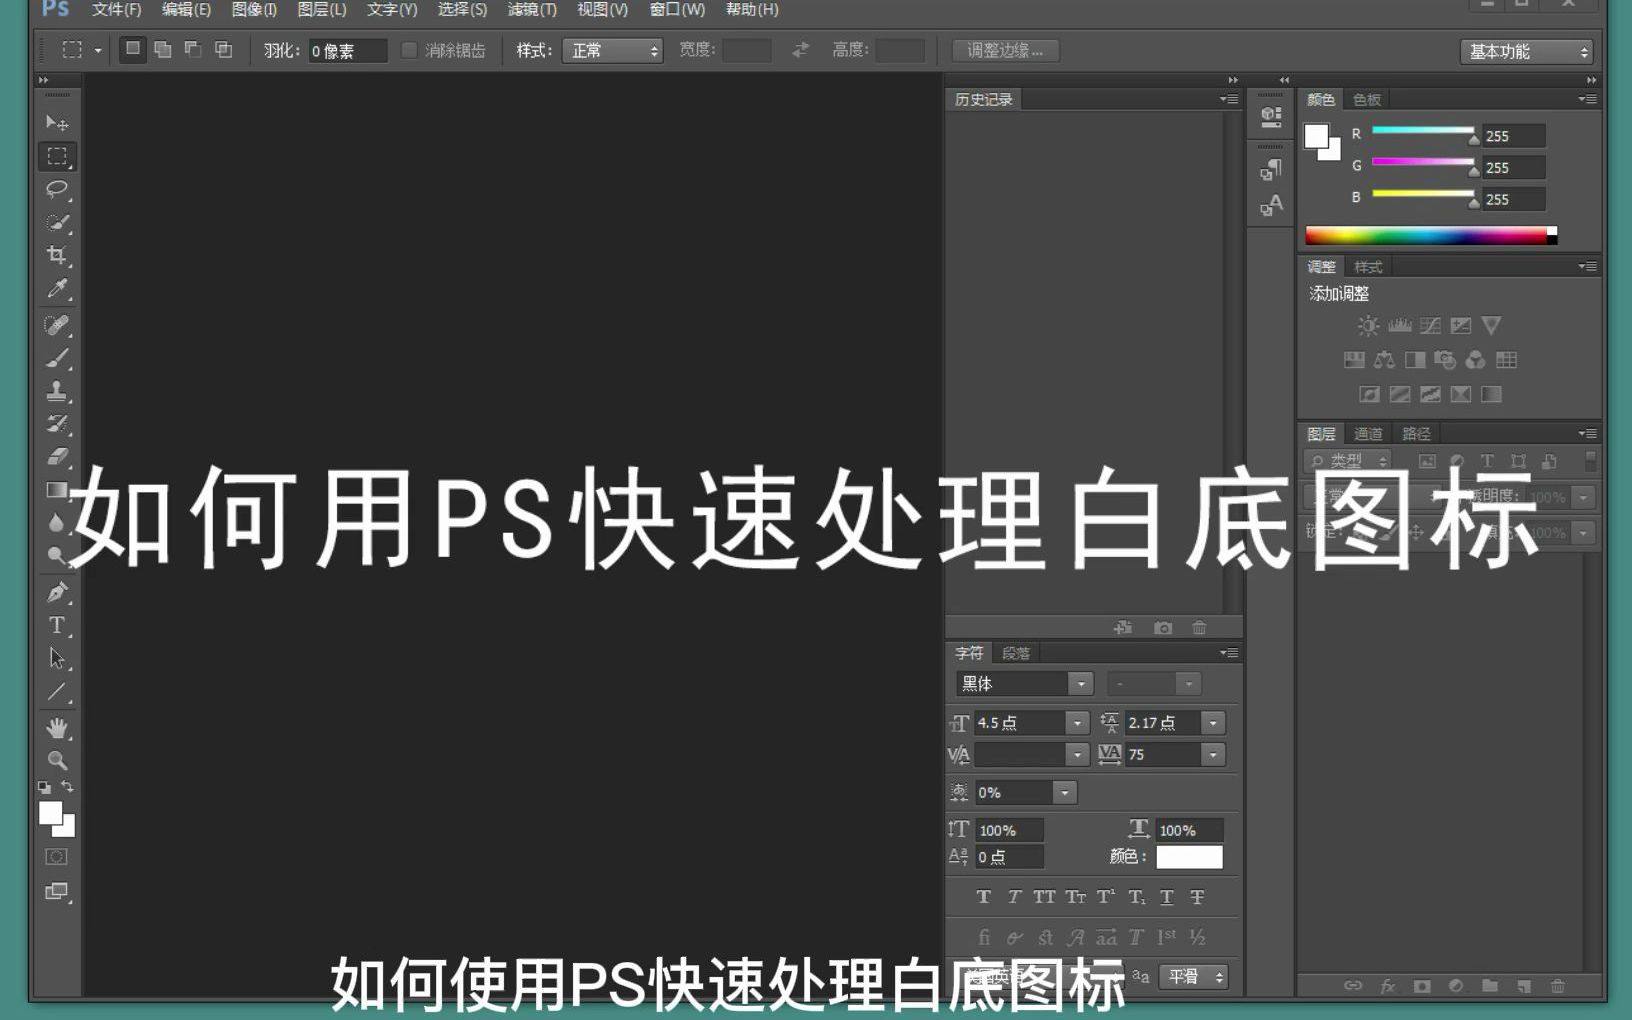Add Brightness/Contrast adjustment icon

pyautogui.click(x=1368, y=326)
